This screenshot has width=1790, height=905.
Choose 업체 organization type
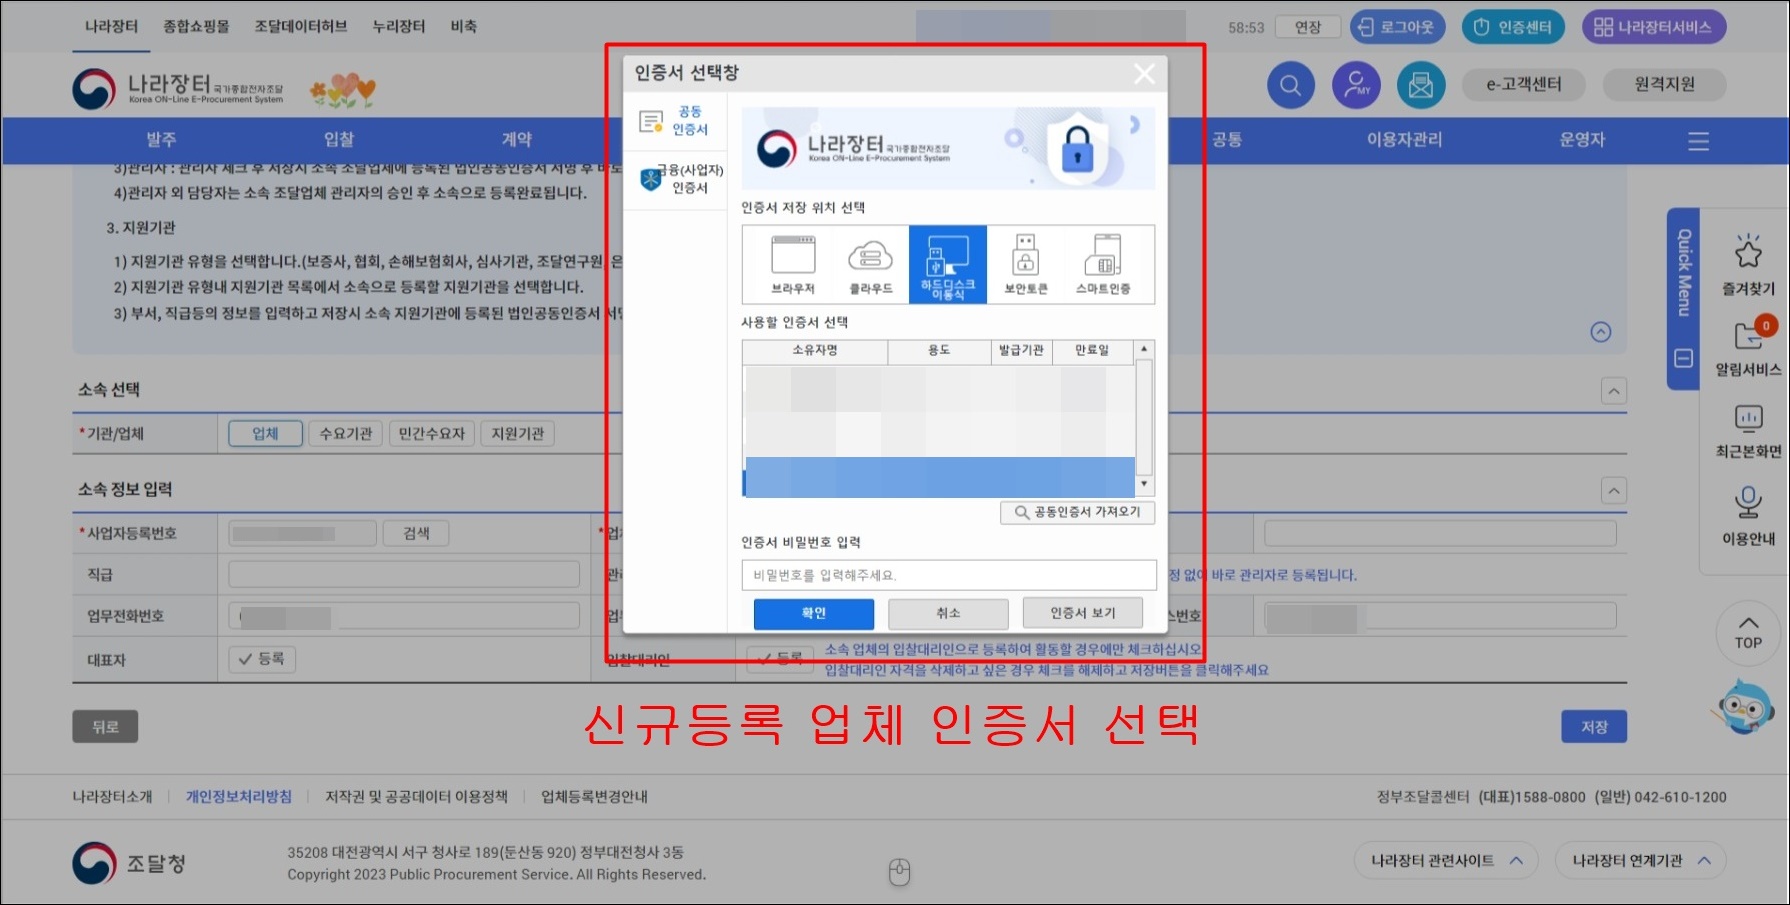pos(265,433)
